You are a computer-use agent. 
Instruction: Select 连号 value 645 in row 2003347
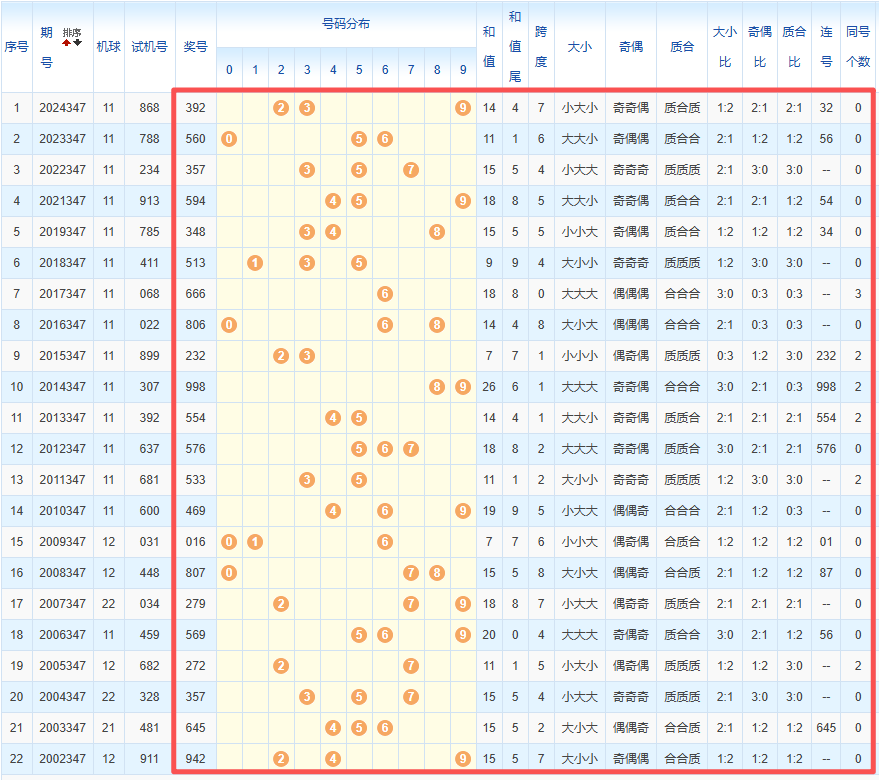[826, 728]
